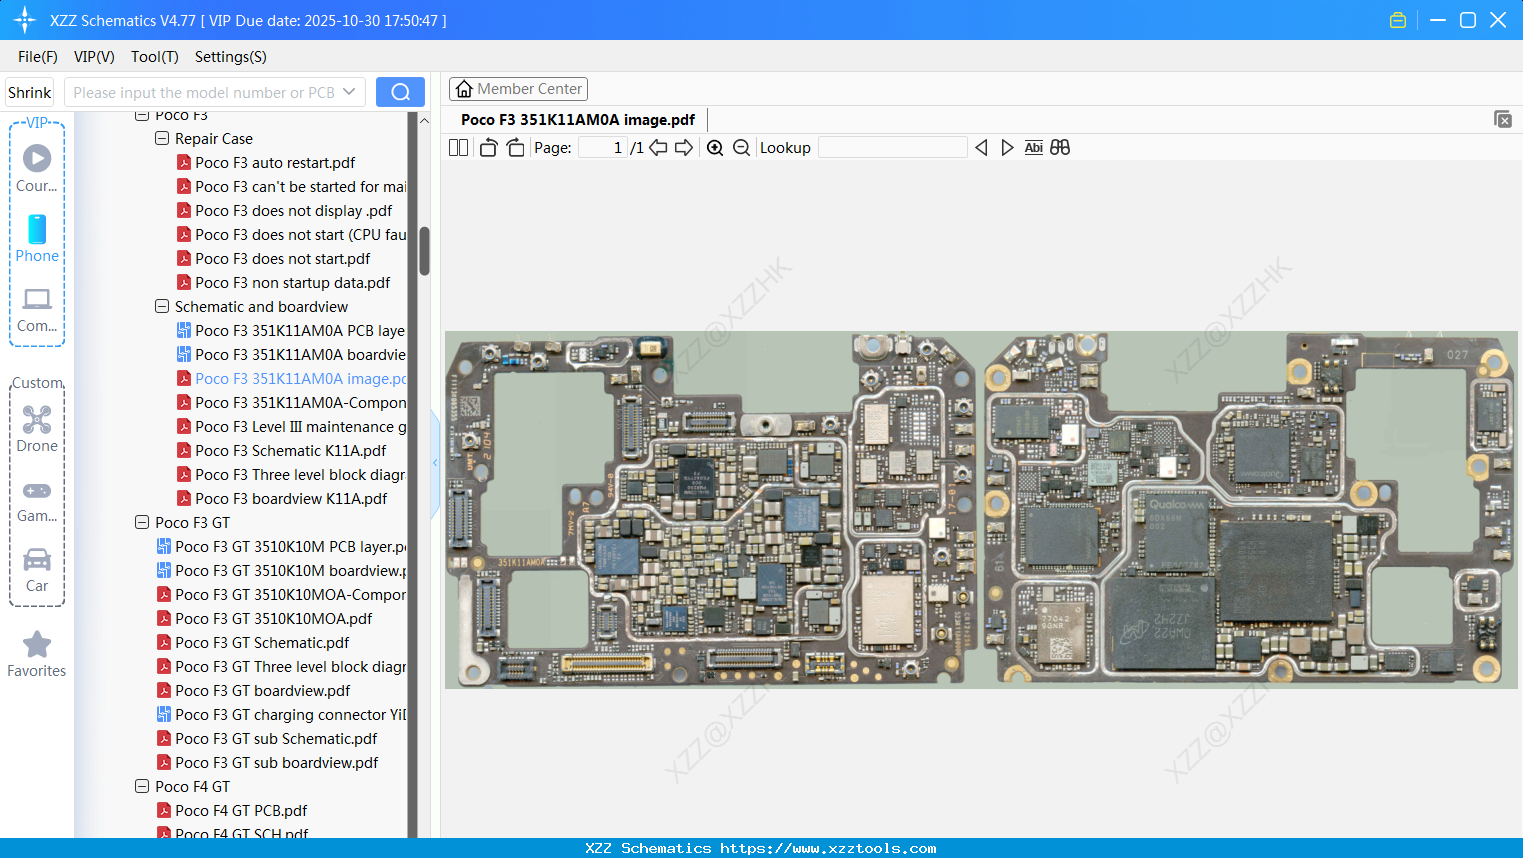This screenshot has height=858, width=1523.
Task: Zoom out of the board image
Action: pos(741,147)
